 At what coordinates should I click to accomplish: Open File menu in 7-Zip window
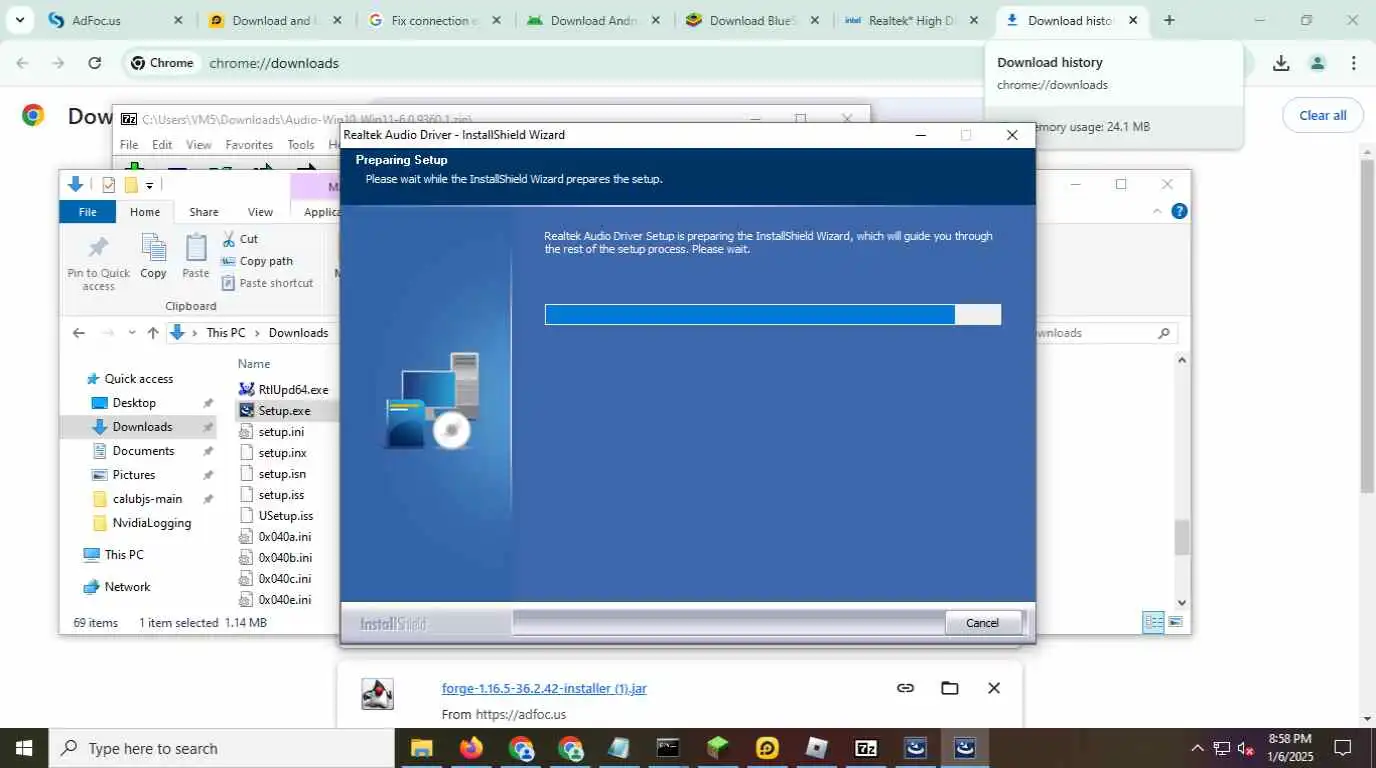(x=129, y=145)
